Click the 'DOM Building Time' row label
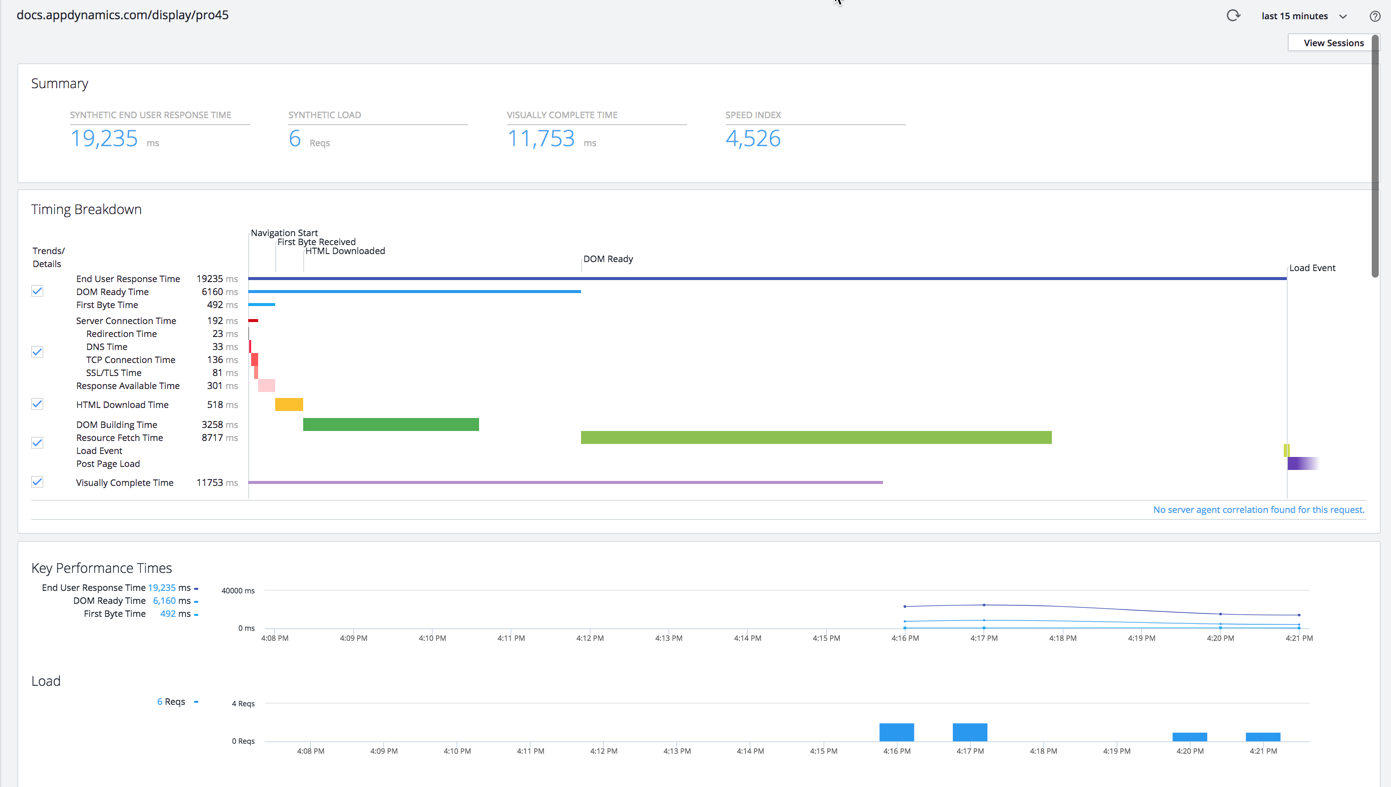The height and width of the screenshot is (787, 1391). (116, 425)
